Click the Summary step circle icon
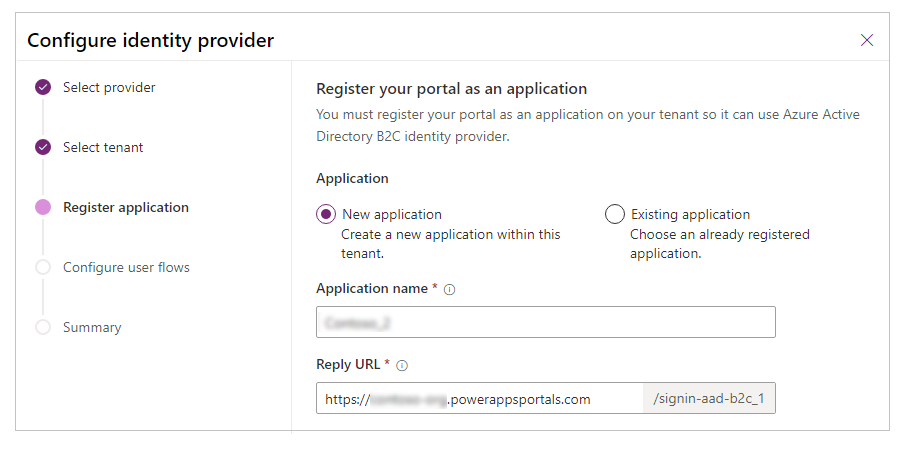 click(42, 328)
